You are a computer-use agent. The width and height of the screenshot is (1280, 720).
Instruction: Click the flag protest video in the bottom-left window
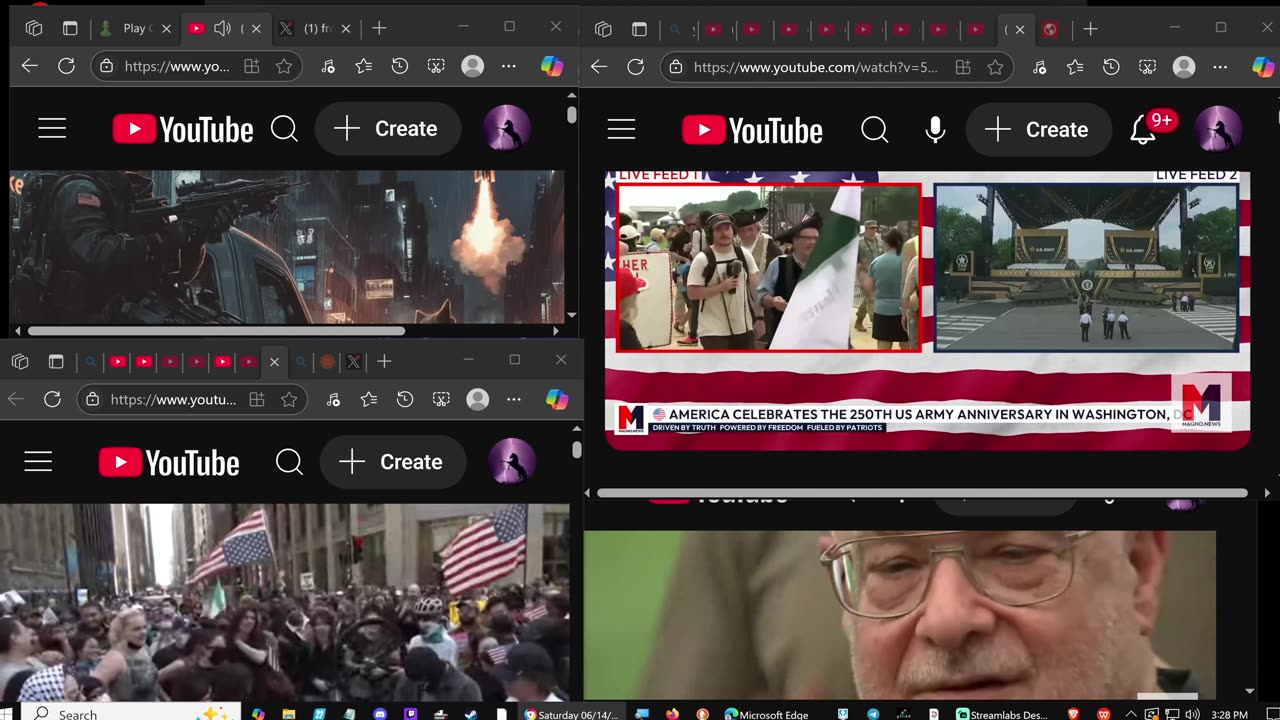284,602
